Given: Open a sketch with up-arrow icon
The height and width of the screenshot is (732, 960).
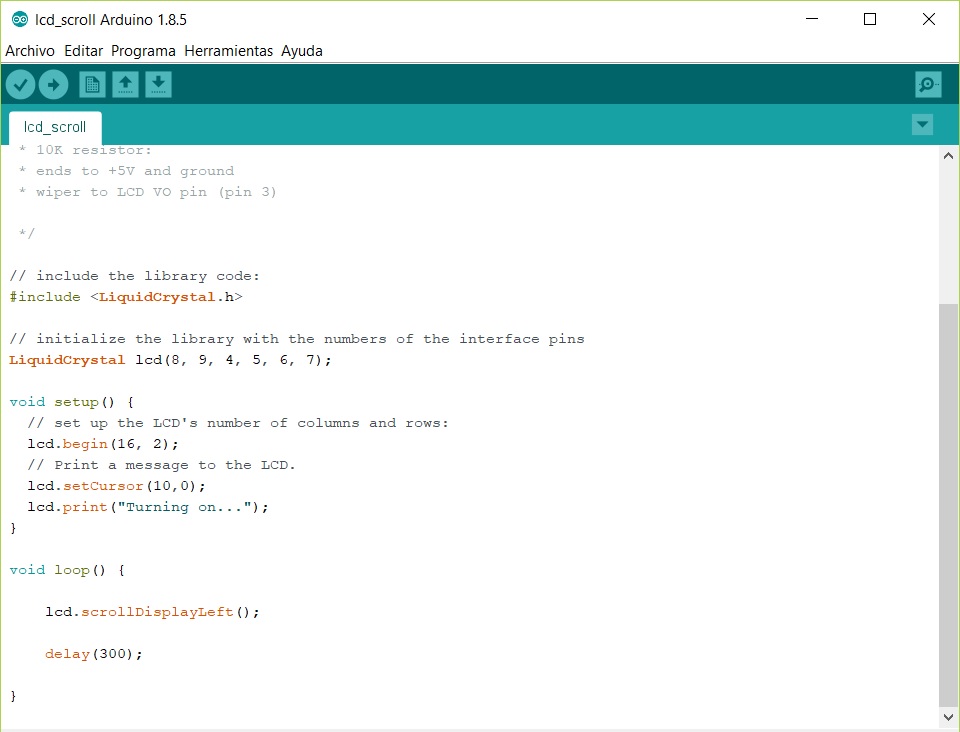Looking at the screenshot, I should [x=126, y=84].
